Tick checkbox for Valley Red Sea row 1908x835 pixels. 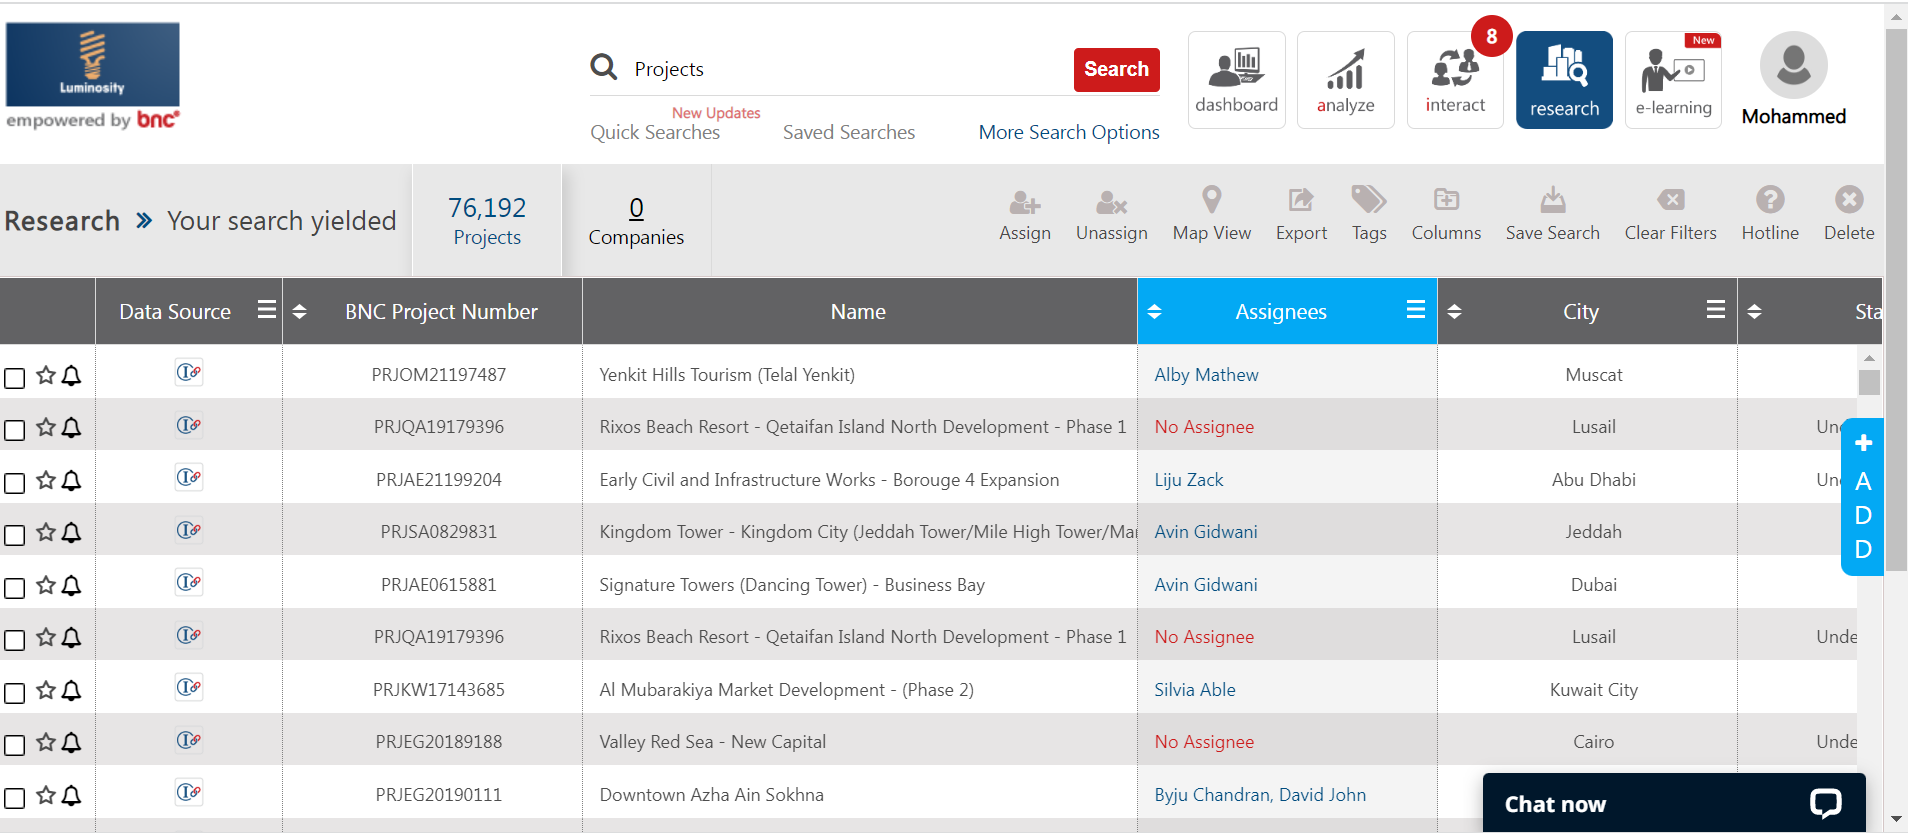click(x=14, y=745)
